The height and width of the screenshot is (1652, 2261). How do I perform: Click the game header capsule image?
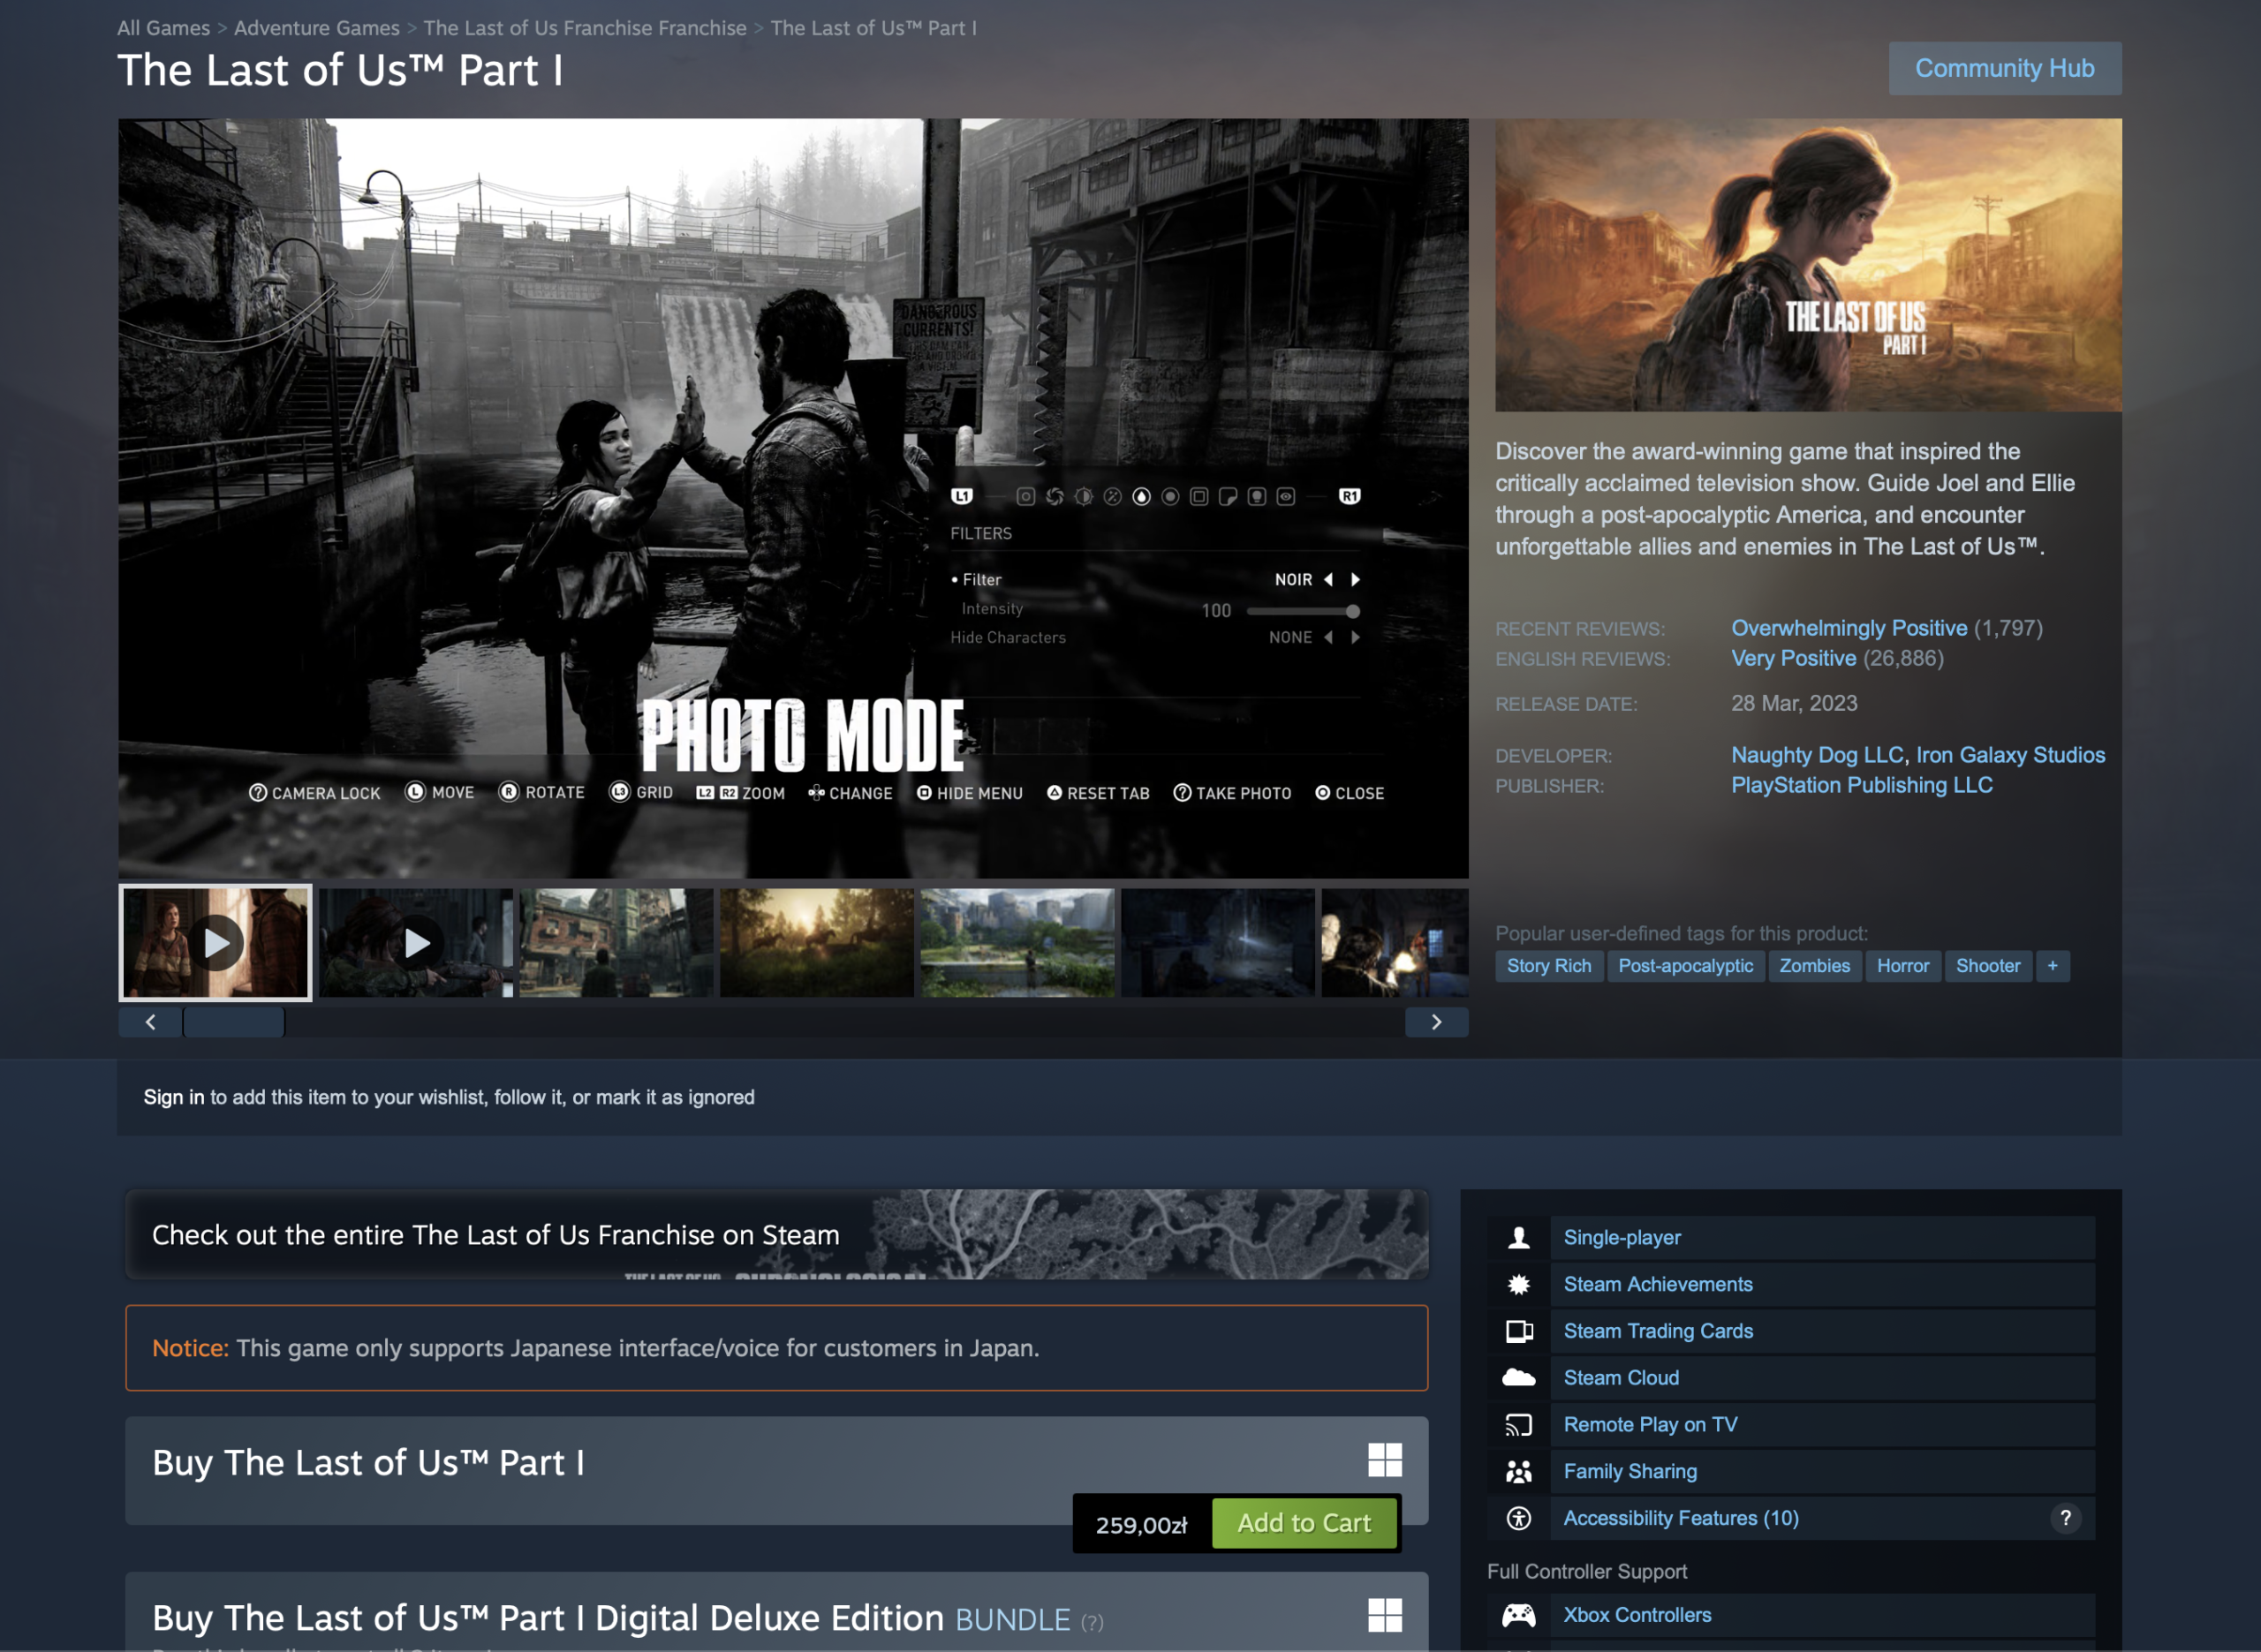pyautogui.click(x=1808, y=265)
